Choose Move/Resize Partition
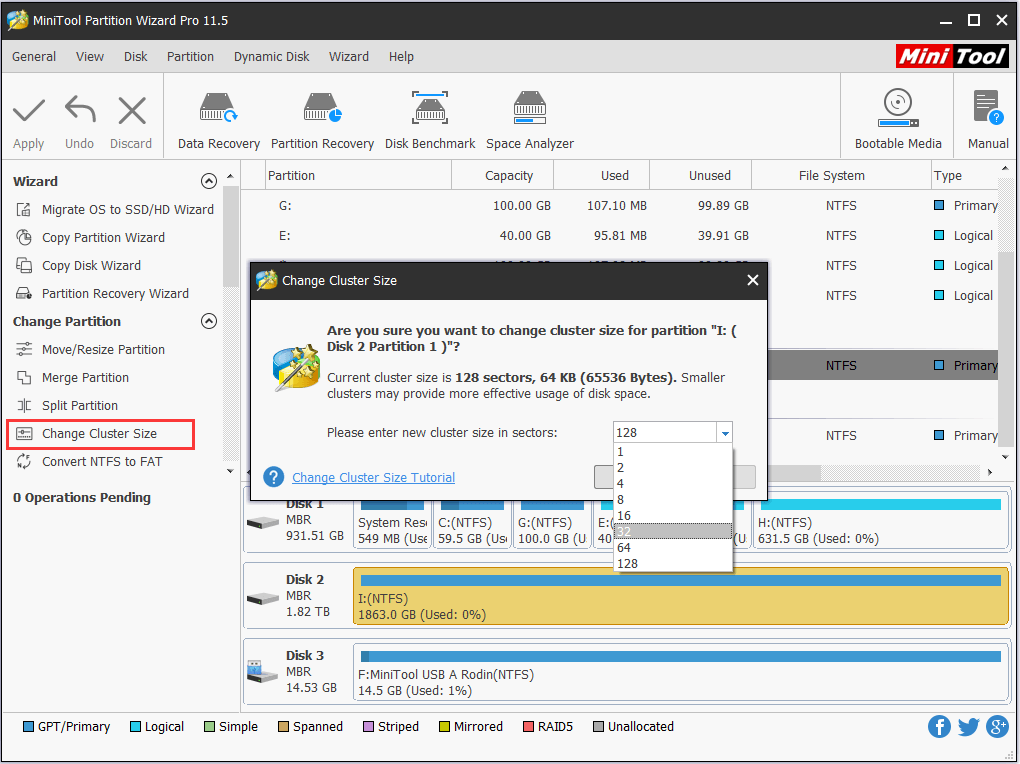The height and width of the screenshot is (764, 1020). [90, 349]
